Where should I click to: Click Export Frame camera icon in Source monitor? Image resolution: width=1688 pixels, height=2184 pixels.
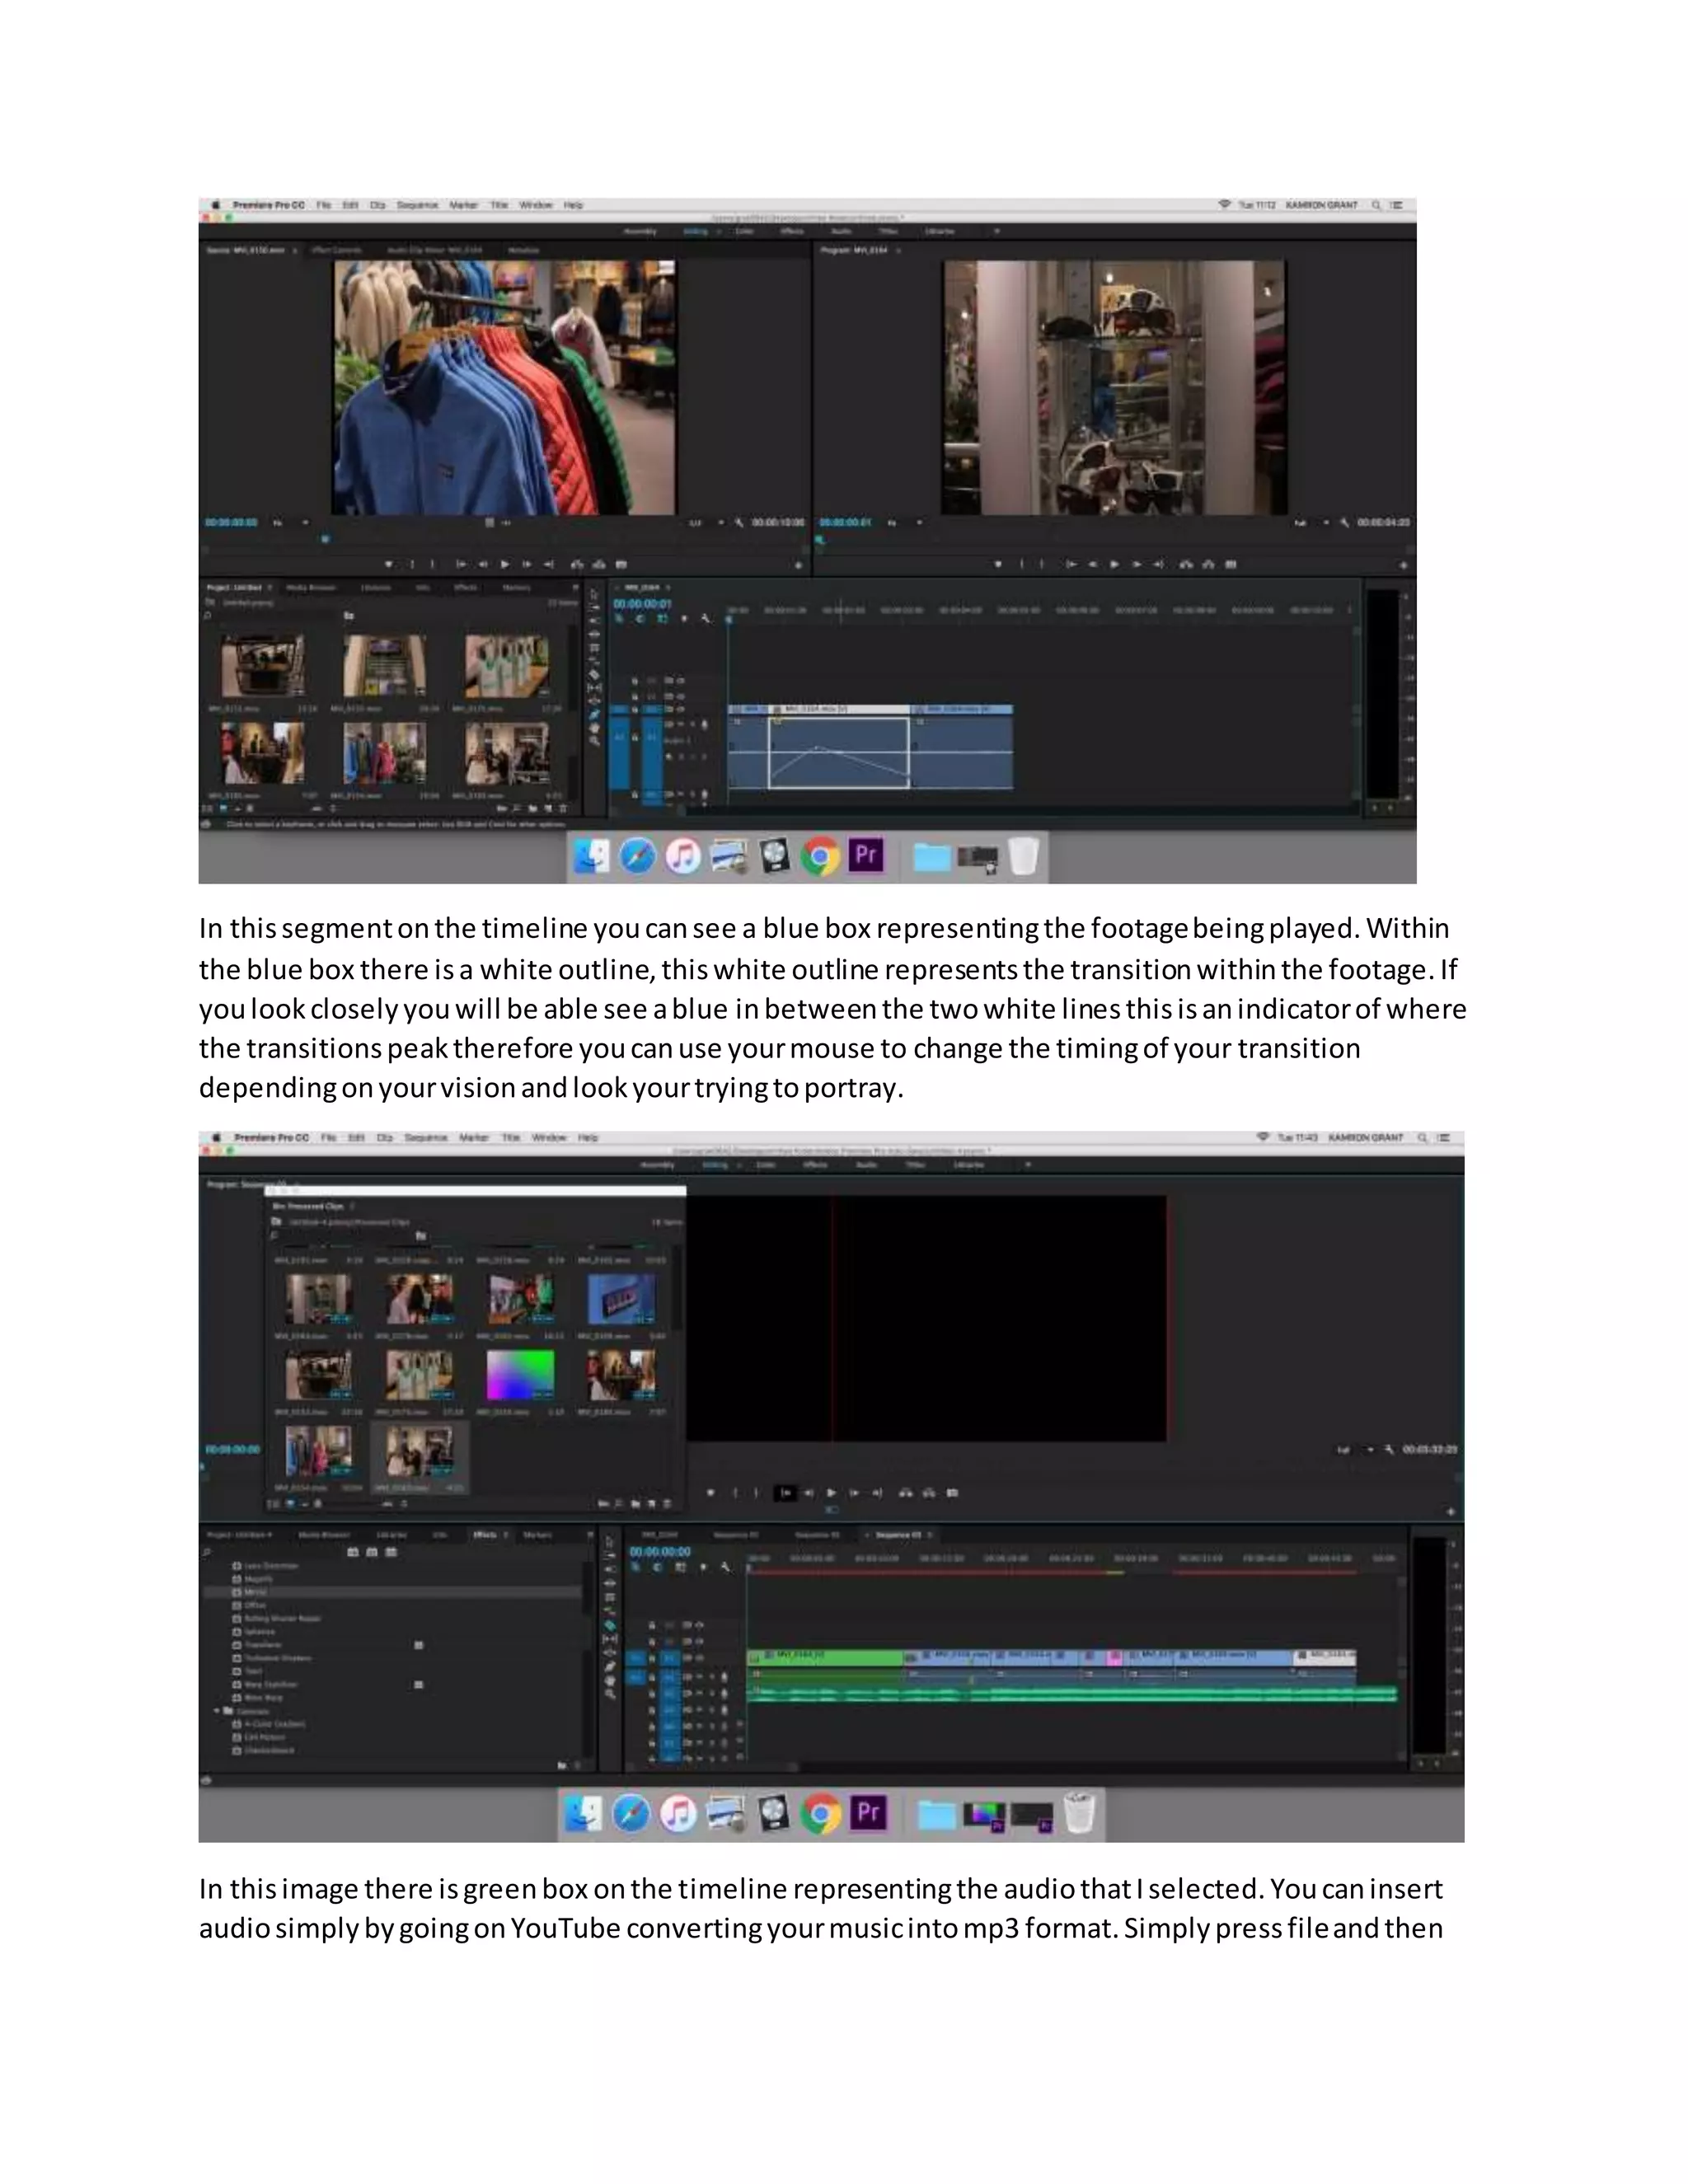(621, 565)
